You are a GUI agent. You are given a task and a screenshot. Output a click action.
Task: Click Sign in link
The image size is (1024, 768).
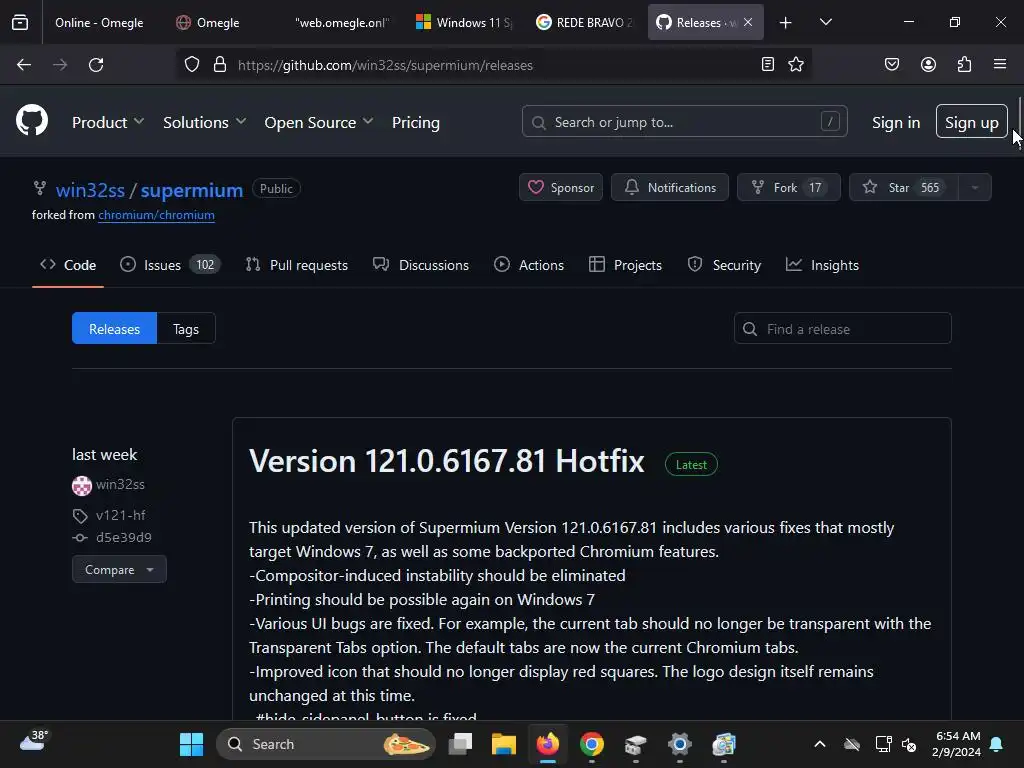coord(896,122)
